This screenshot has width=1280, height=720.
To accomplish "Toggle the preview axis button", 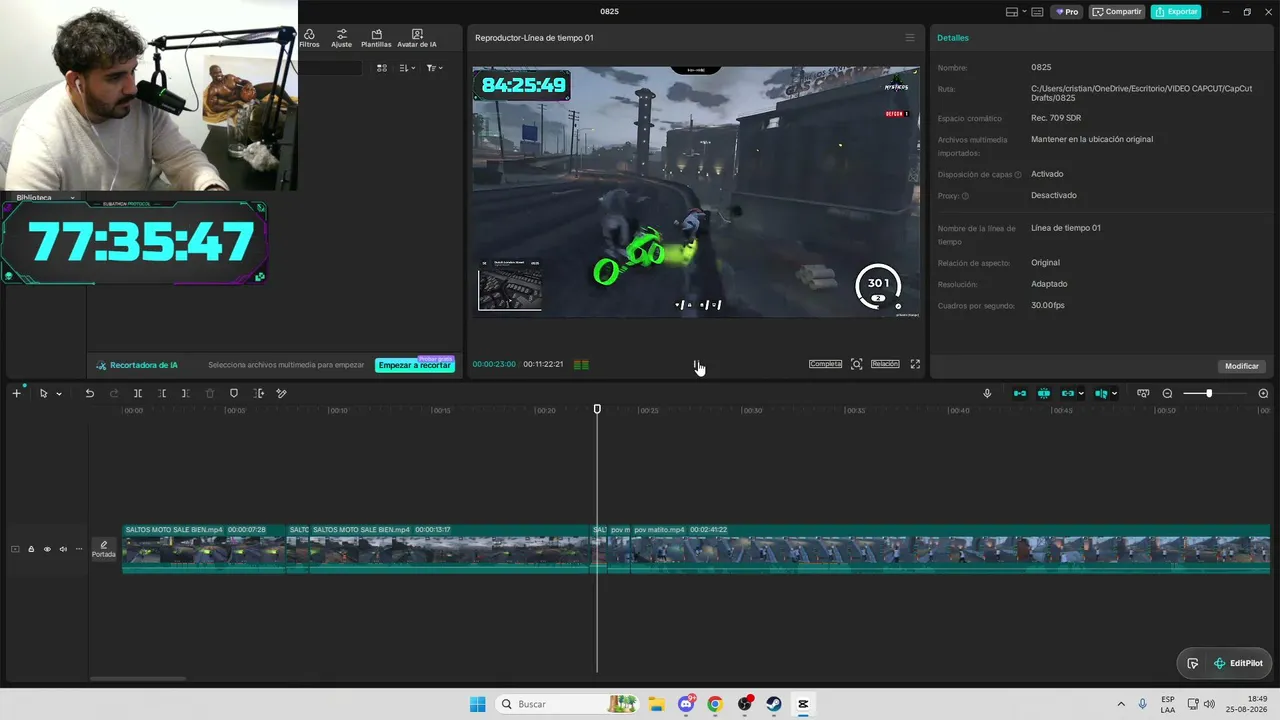I will pos(1101,393).
